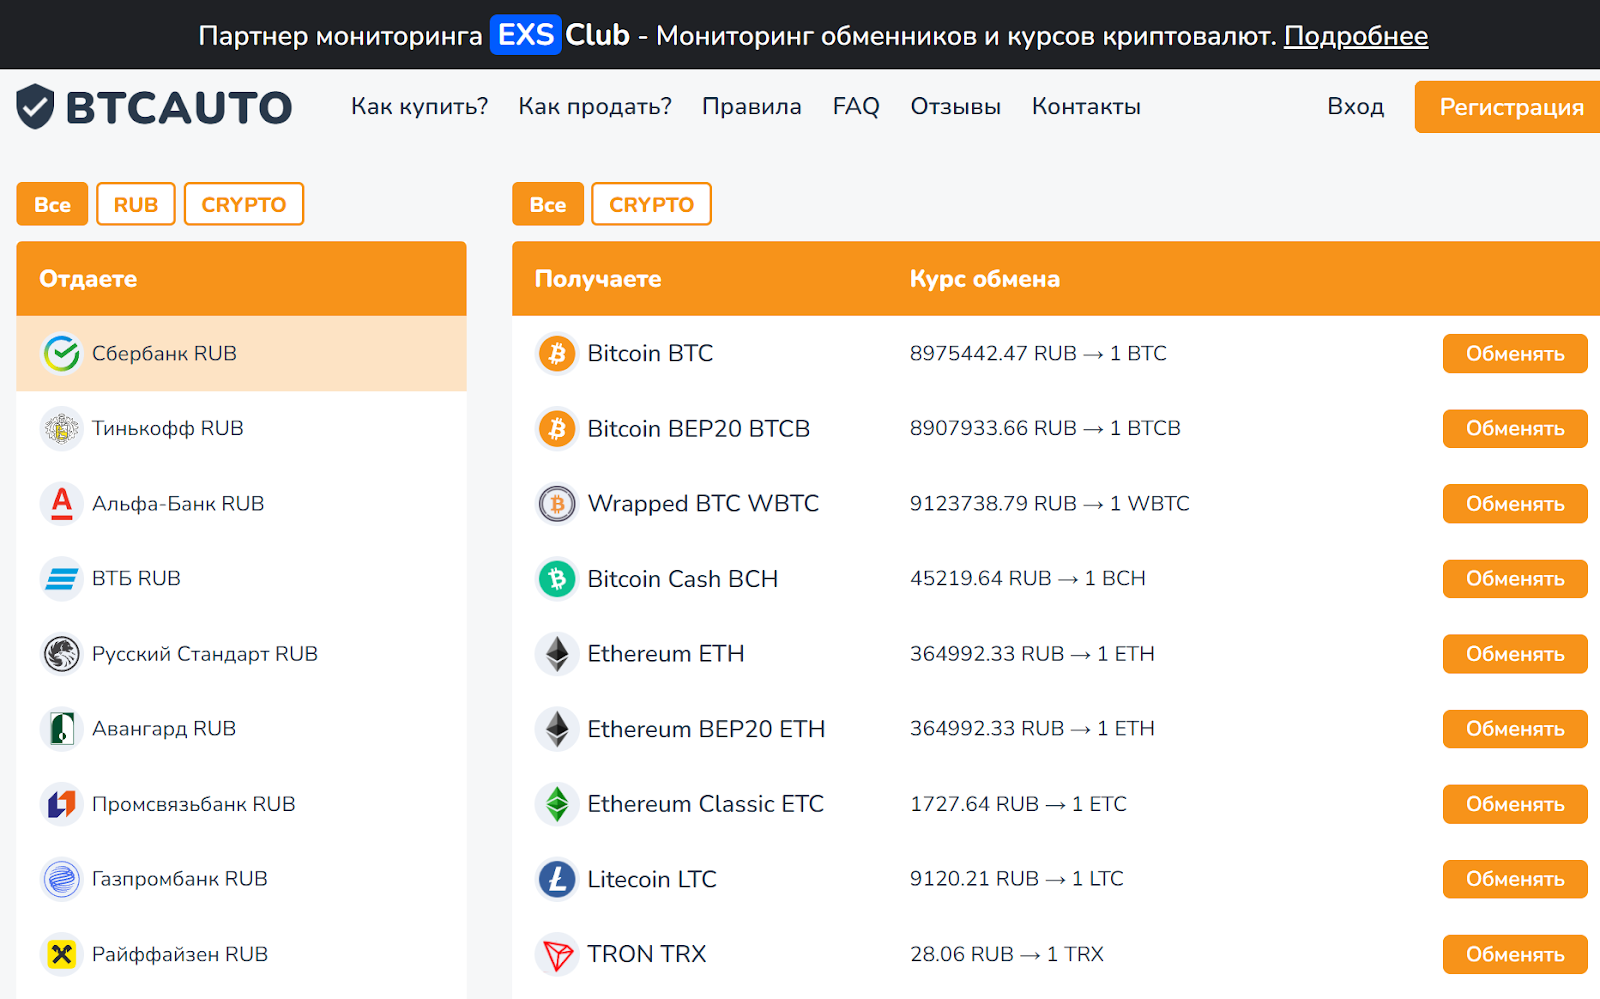Open the Правила page

pos(752,106)
